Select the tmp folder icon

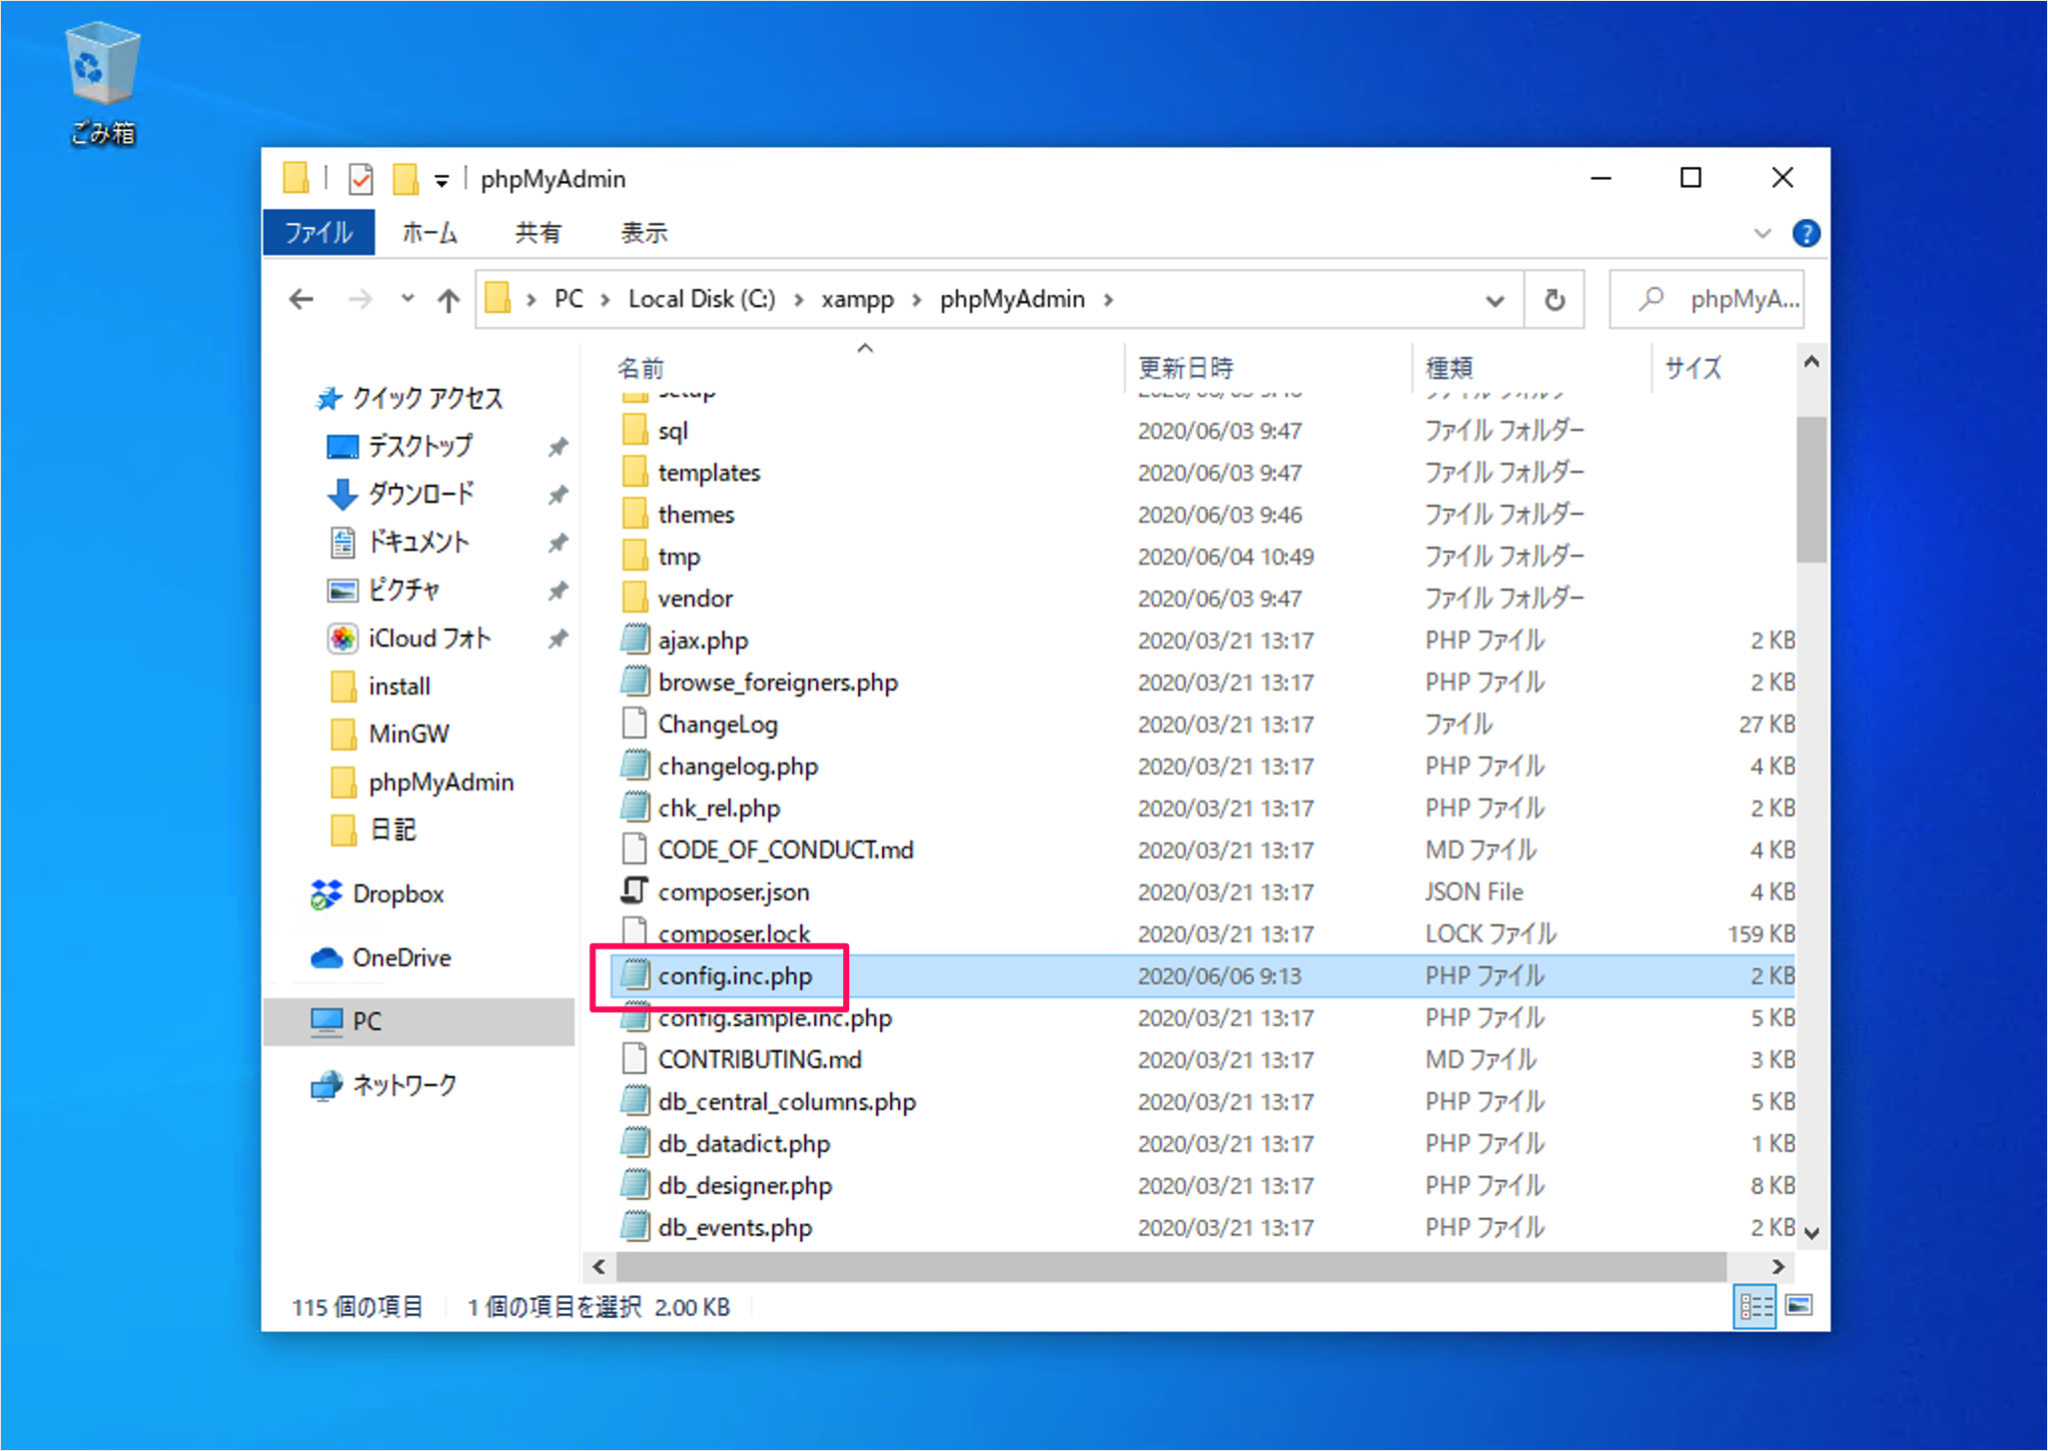pyautogui.click(x=634, y=556)
